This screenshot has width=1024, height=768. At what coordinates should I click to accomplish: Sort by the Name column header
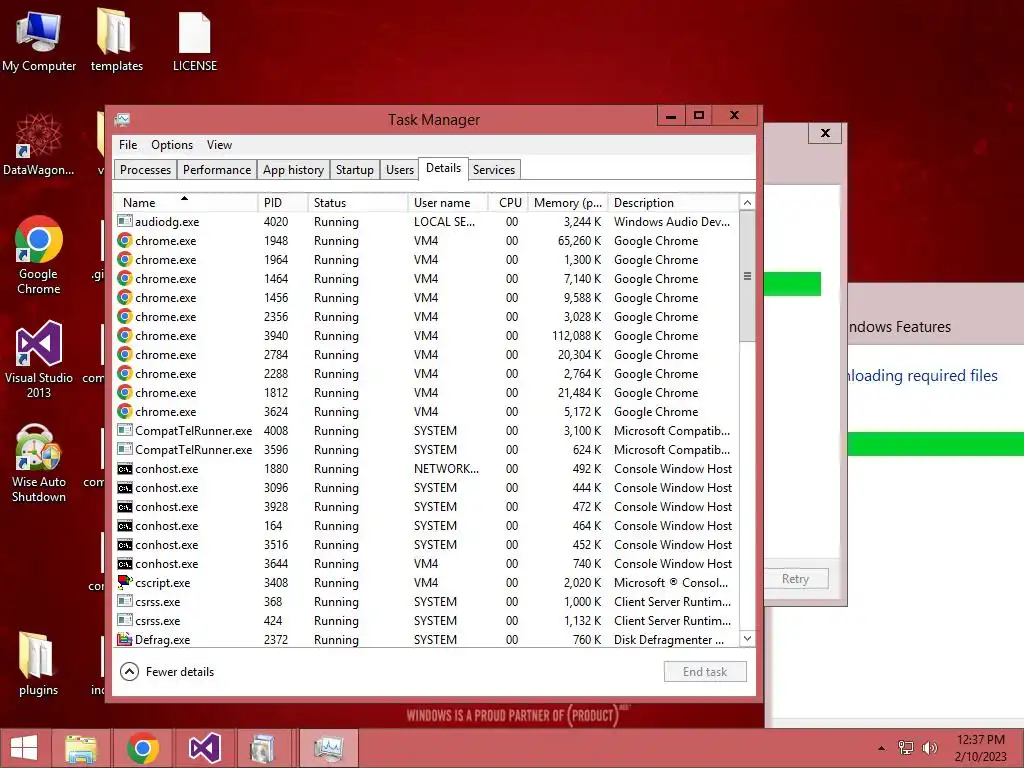tap(186, 202)
